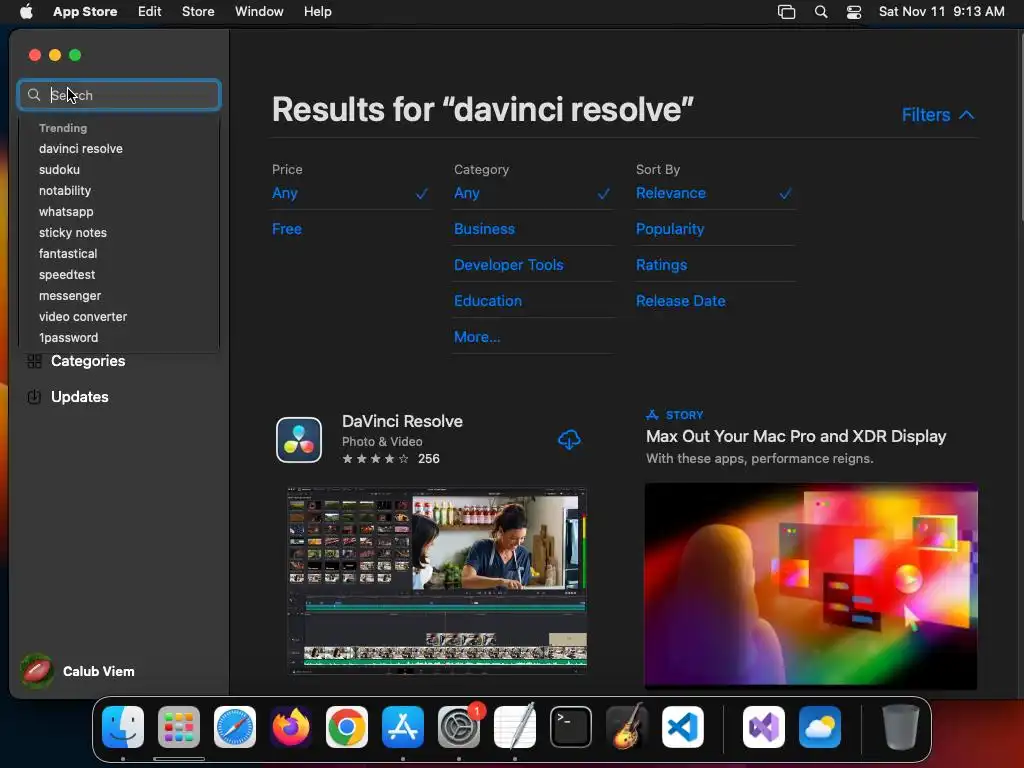
Task: Click the date and time in menu bar
Action: (x=942, y=12)
